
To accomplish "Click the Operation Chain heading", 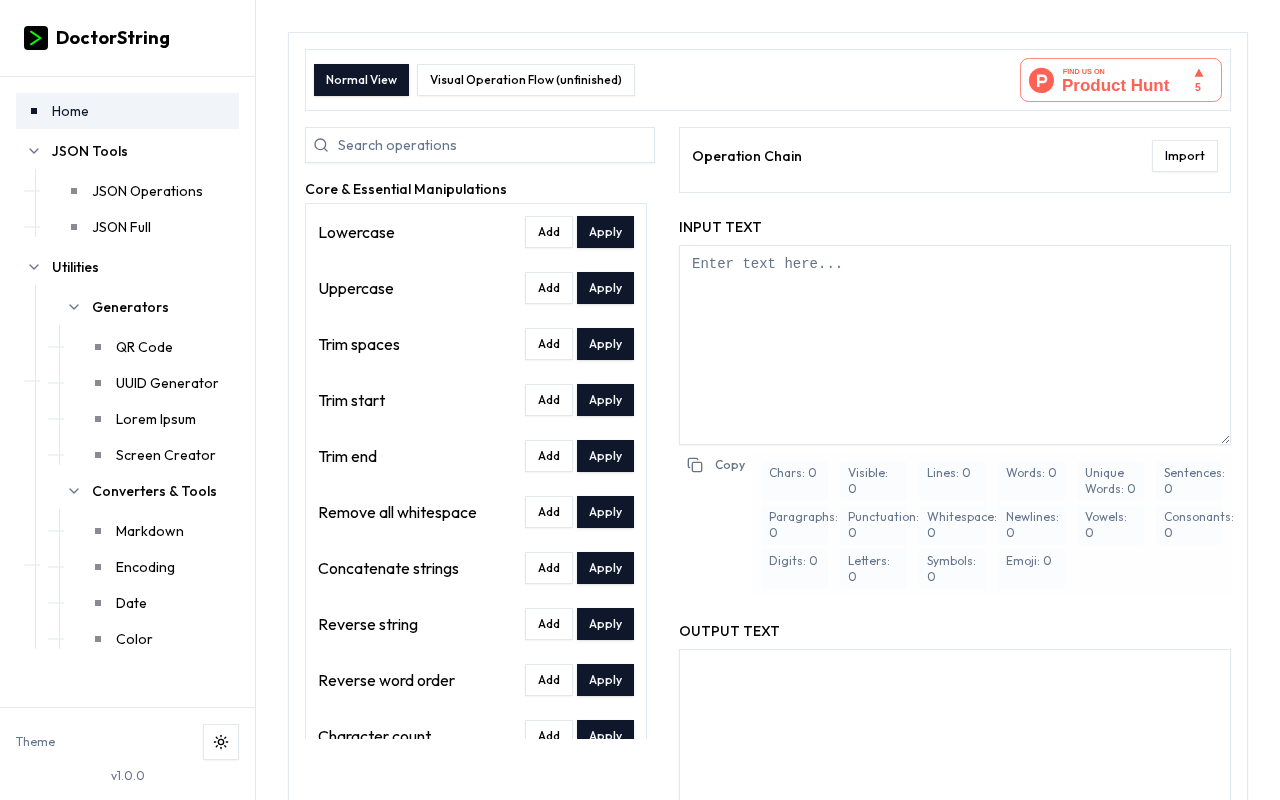I will click(x=747, y=156).
